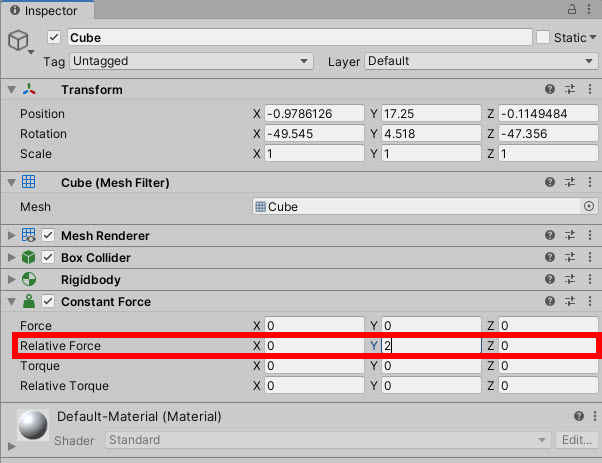Open Mesh Renderer presets selector
602x463 pixels.
point(570,235)
